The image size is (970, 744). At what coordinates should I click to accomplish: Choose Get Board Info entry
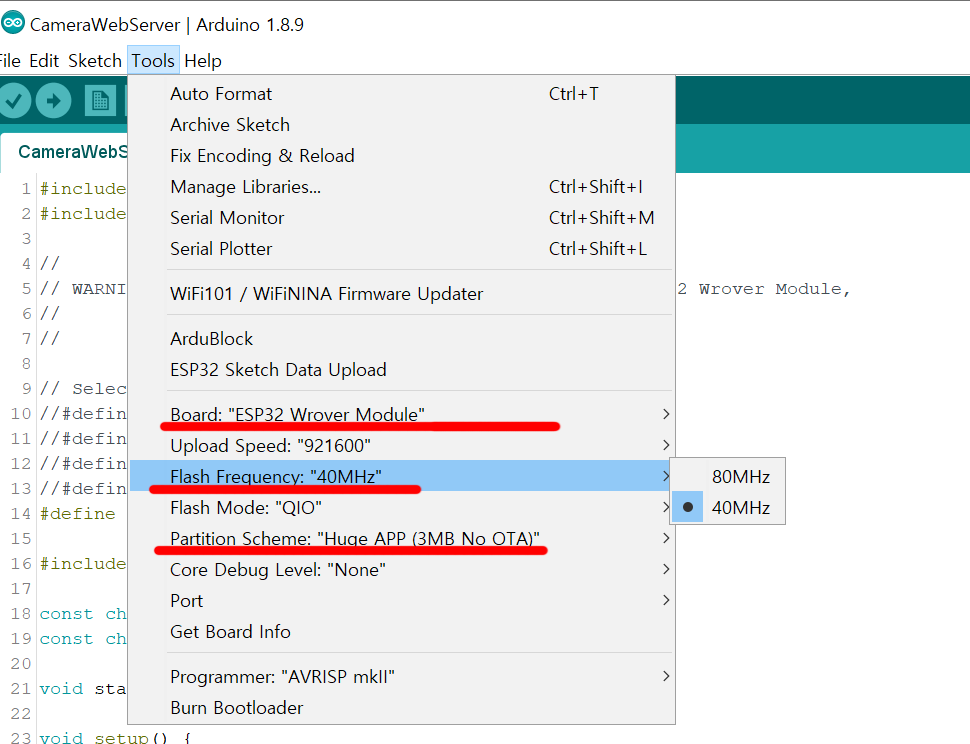(401, 631)
